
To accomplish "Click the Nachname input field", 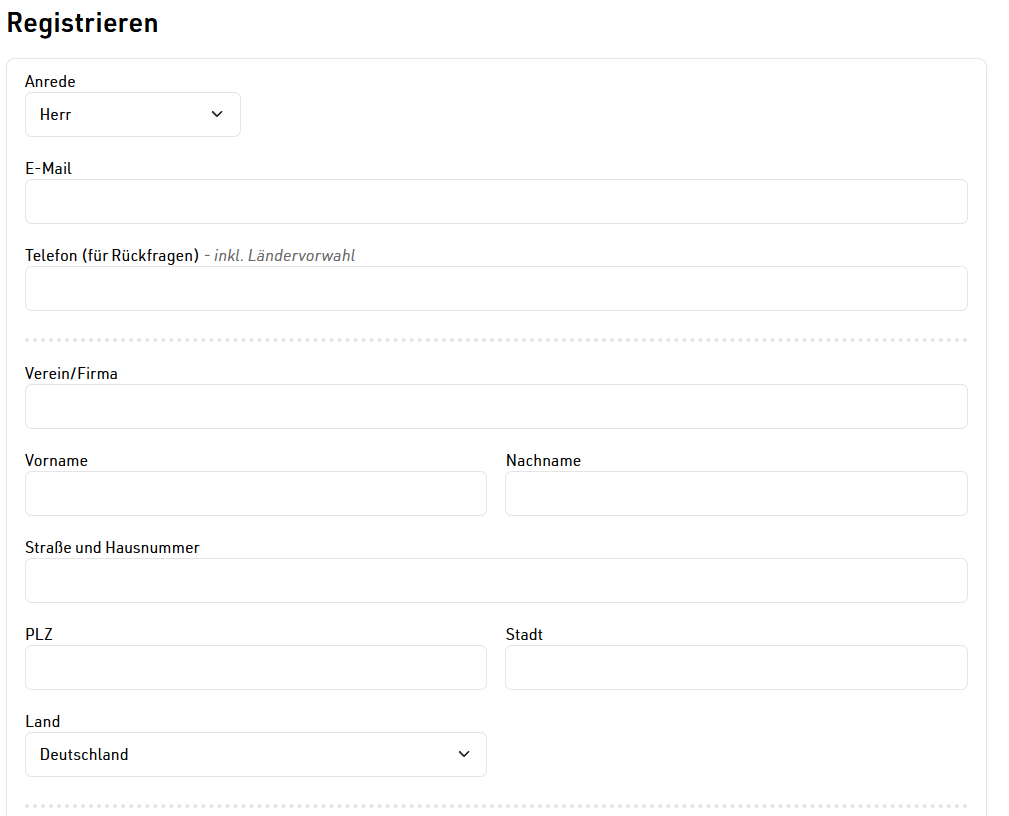I will pos(736,494).
